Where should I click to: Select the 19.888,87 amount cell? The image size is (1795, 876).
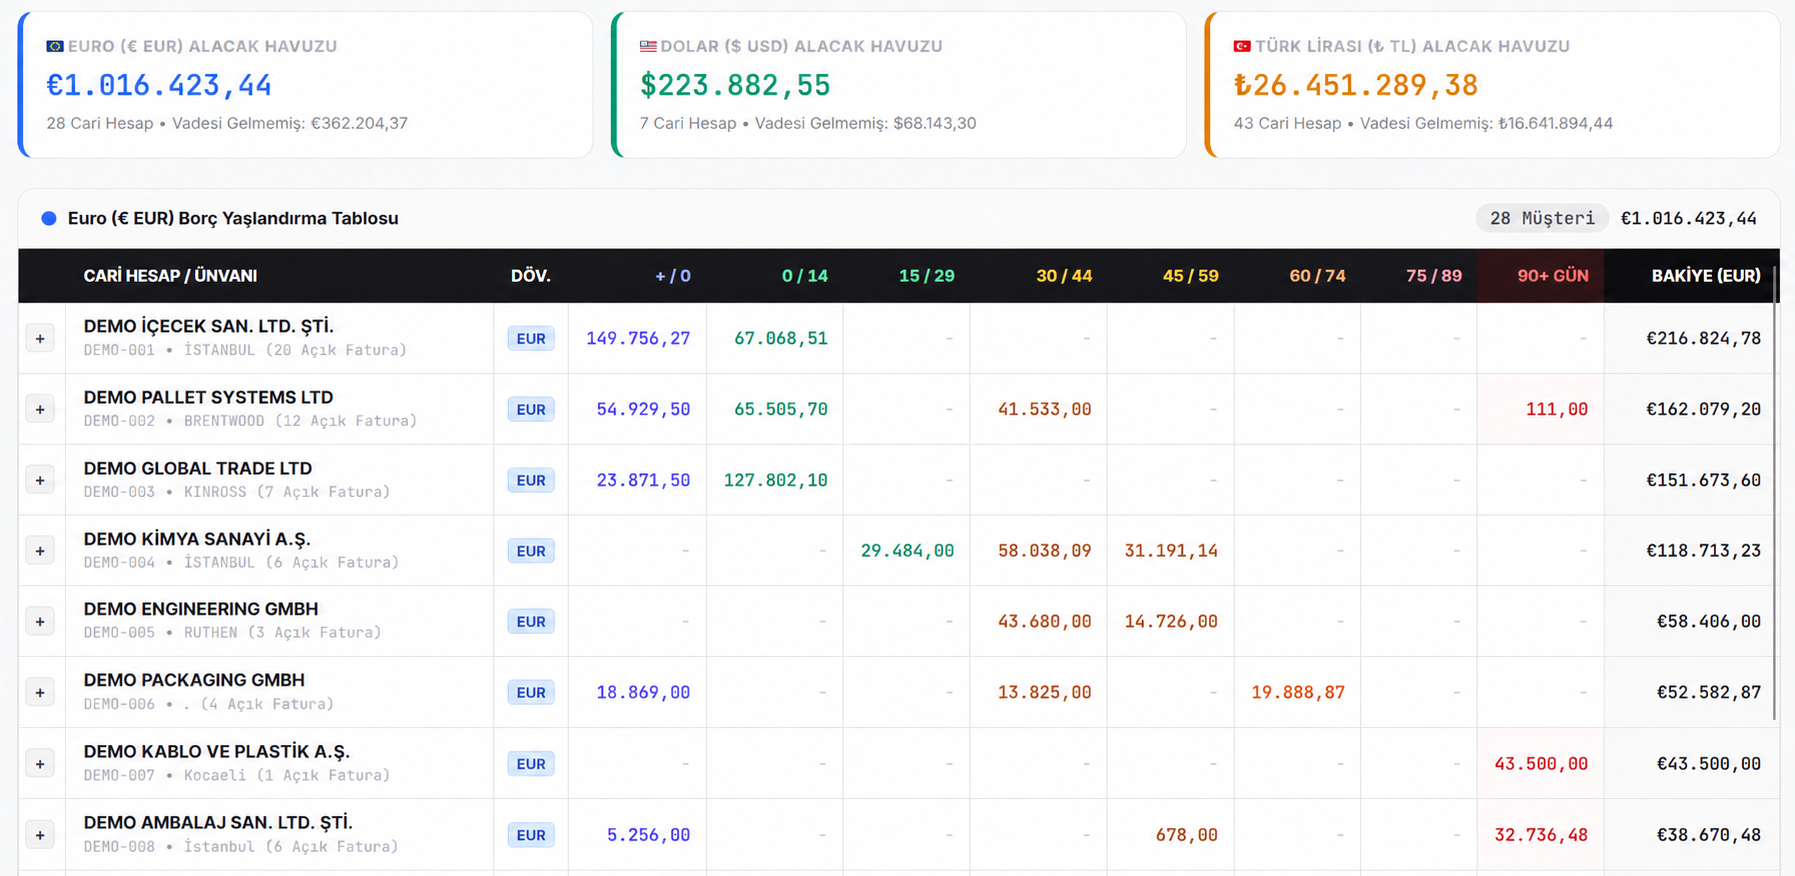[1298, 693]
